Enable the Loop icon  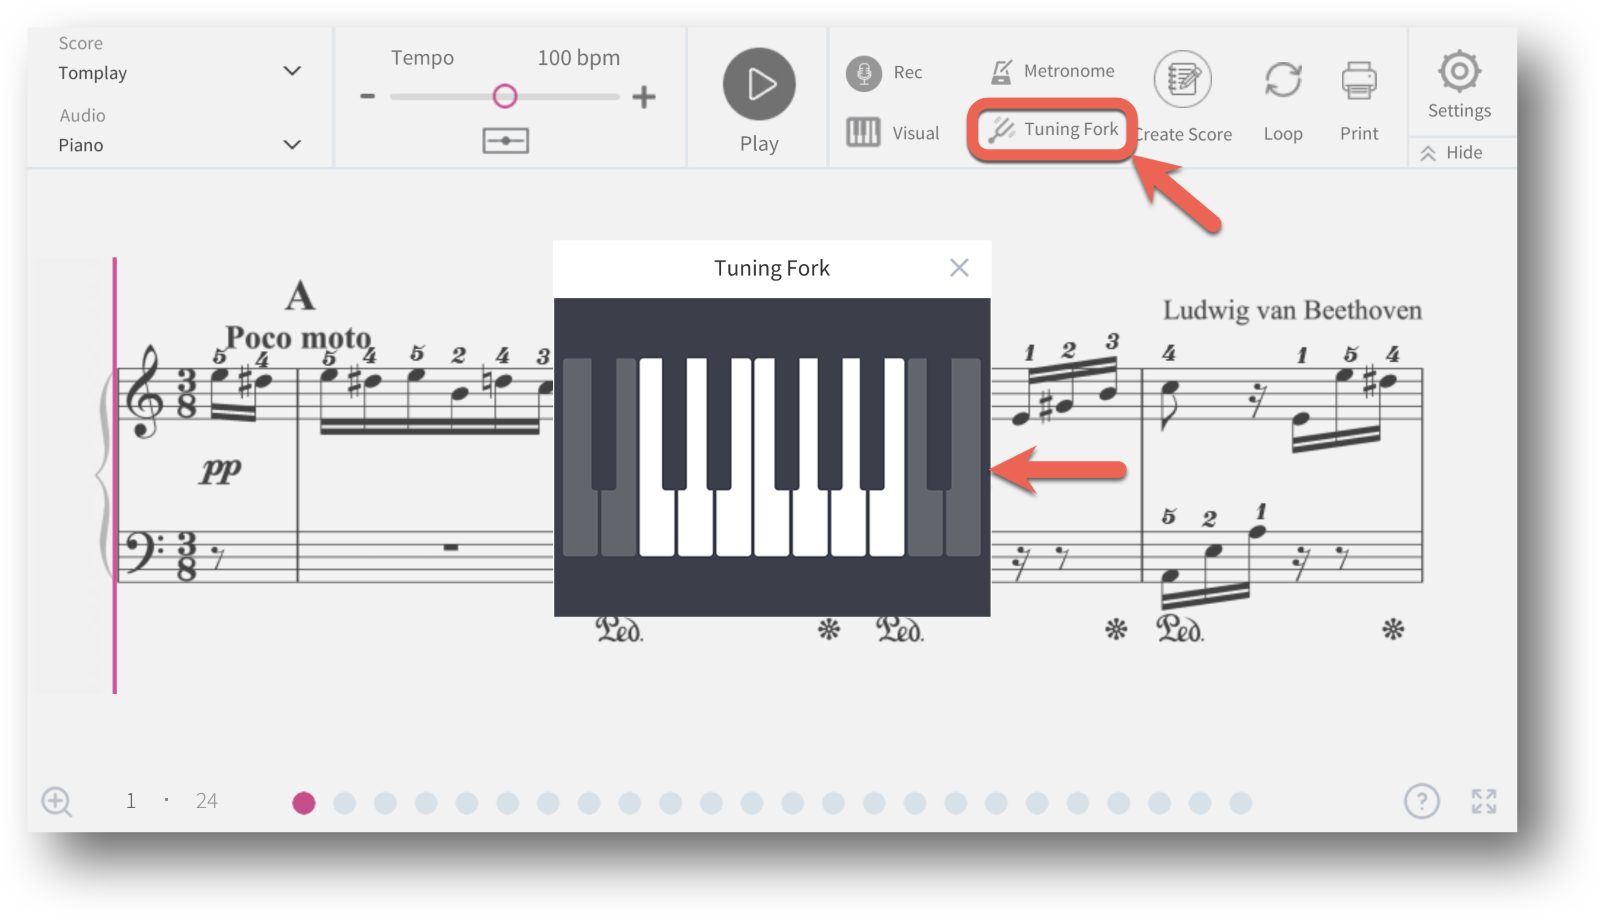[1282, 80]
